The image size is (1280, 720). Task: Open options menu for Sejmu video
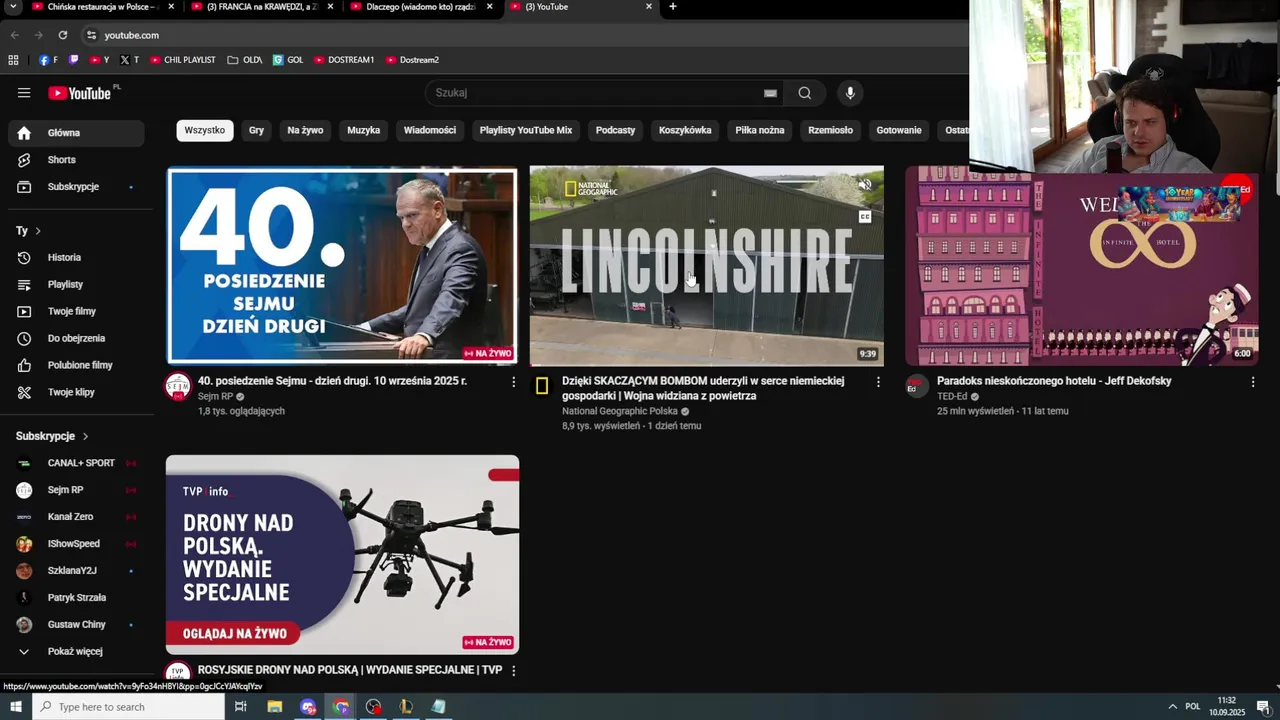tap(514, 382)
